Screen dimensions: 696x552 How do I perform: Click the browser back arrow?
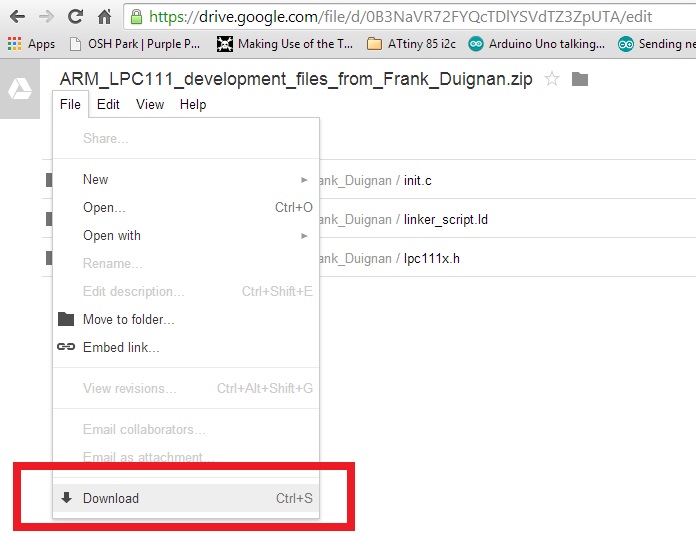coord(17,17)
